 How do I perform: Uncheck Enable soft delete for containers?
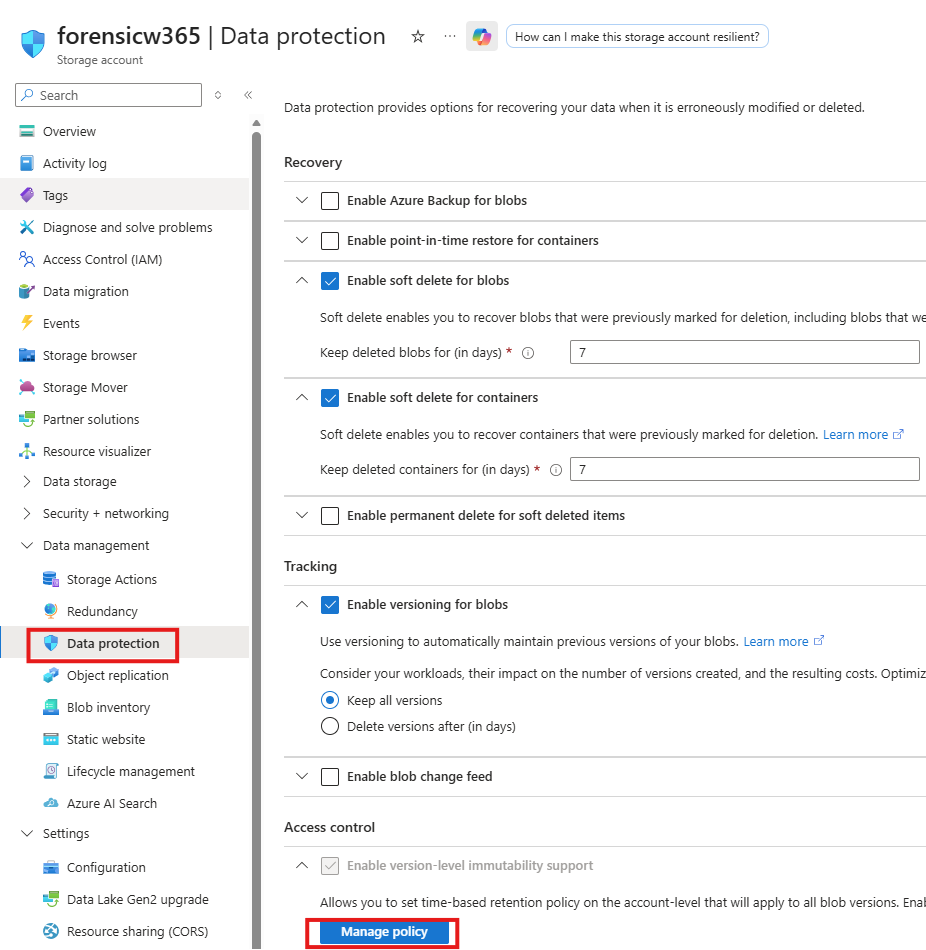pos(330,397)
